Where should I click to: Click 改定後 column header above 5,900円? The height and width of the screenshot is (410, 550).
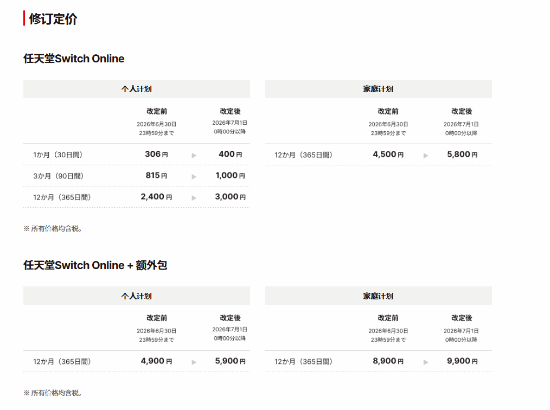coord(230,318)
